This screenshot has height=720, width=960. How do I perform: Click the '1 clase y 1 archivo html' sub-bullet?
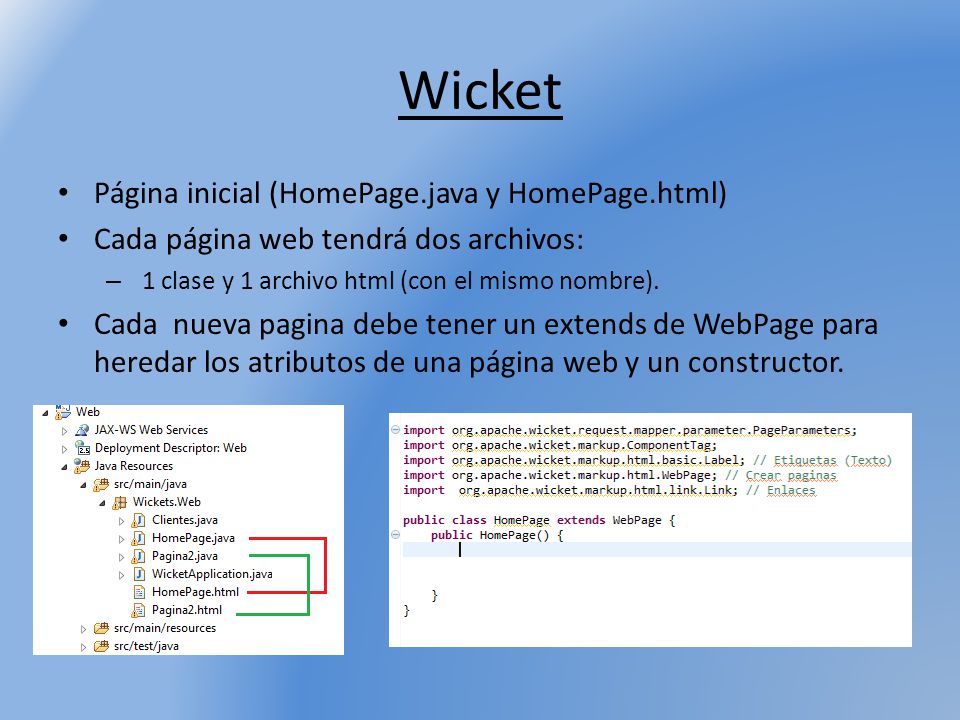400,281
